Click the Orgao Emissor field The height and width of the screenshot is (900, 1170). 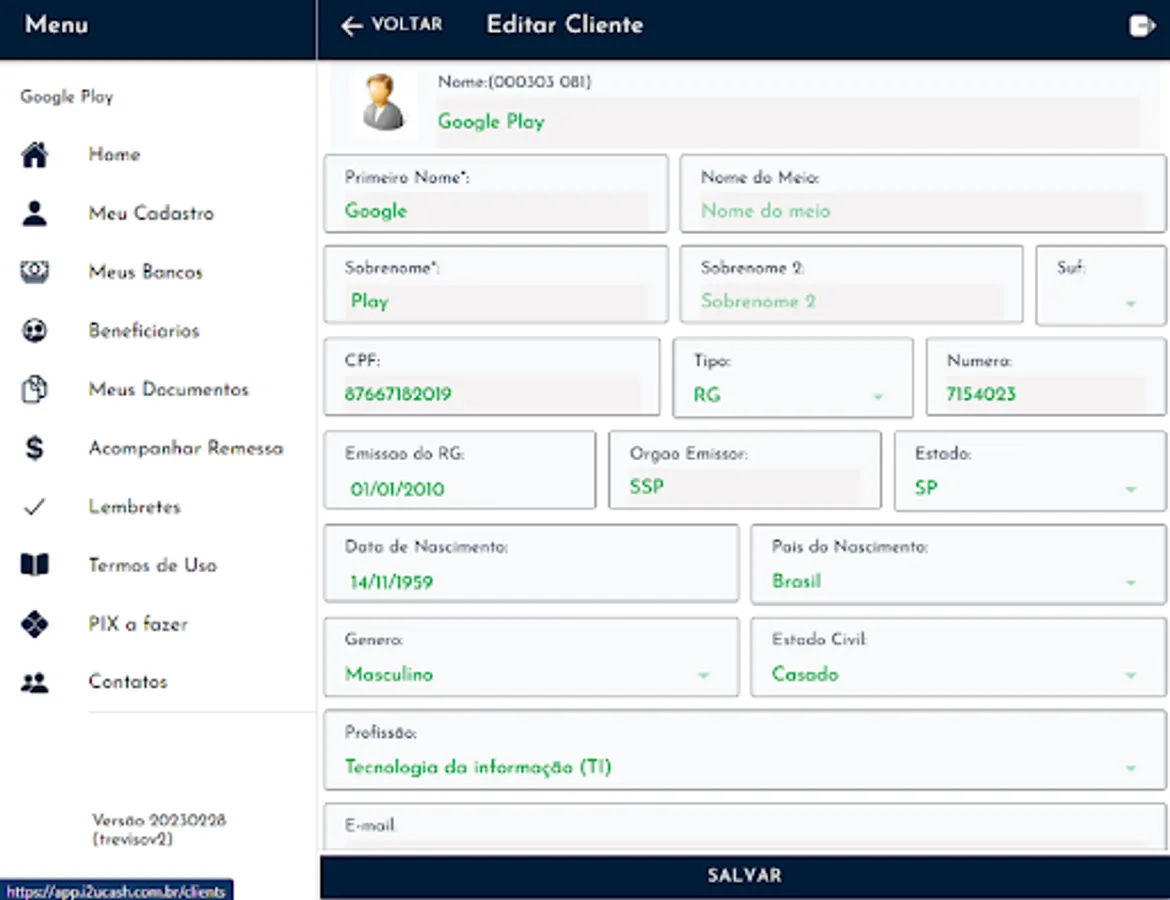(745, 471)
